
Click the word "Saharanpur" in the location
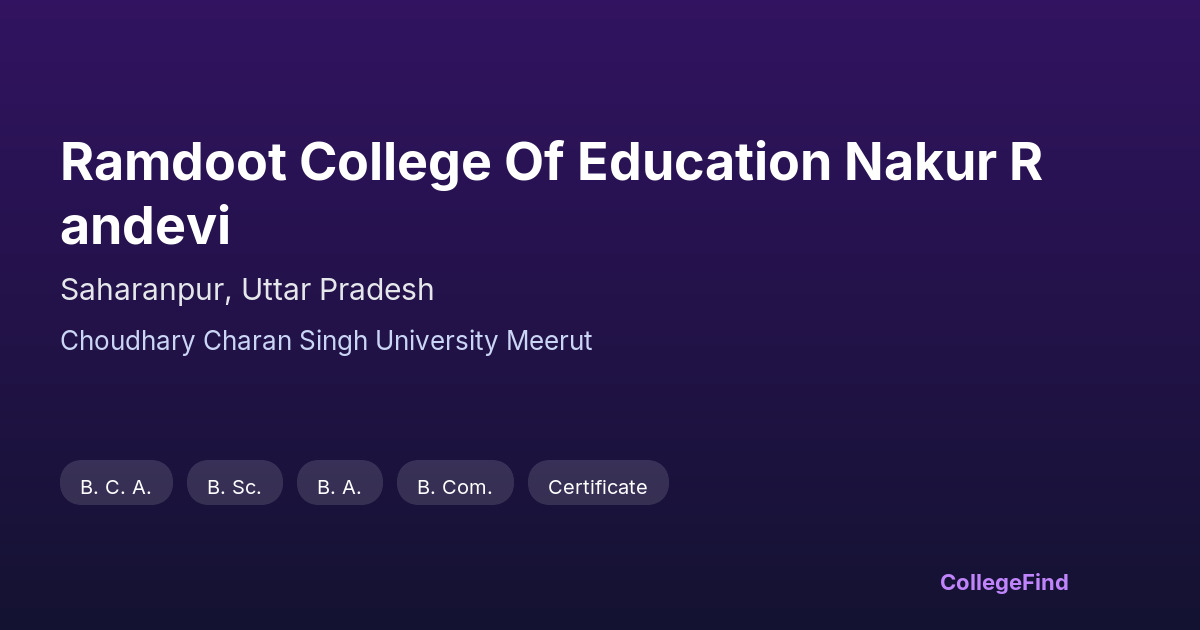146,290
